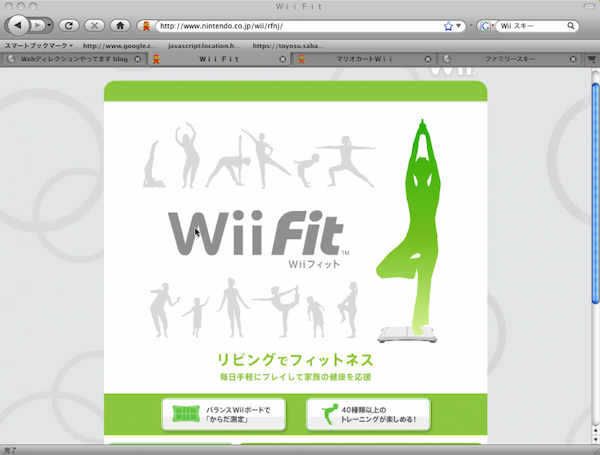Open the address bar history dropdown
600x455 pixels.
click(x=459, y=26)
